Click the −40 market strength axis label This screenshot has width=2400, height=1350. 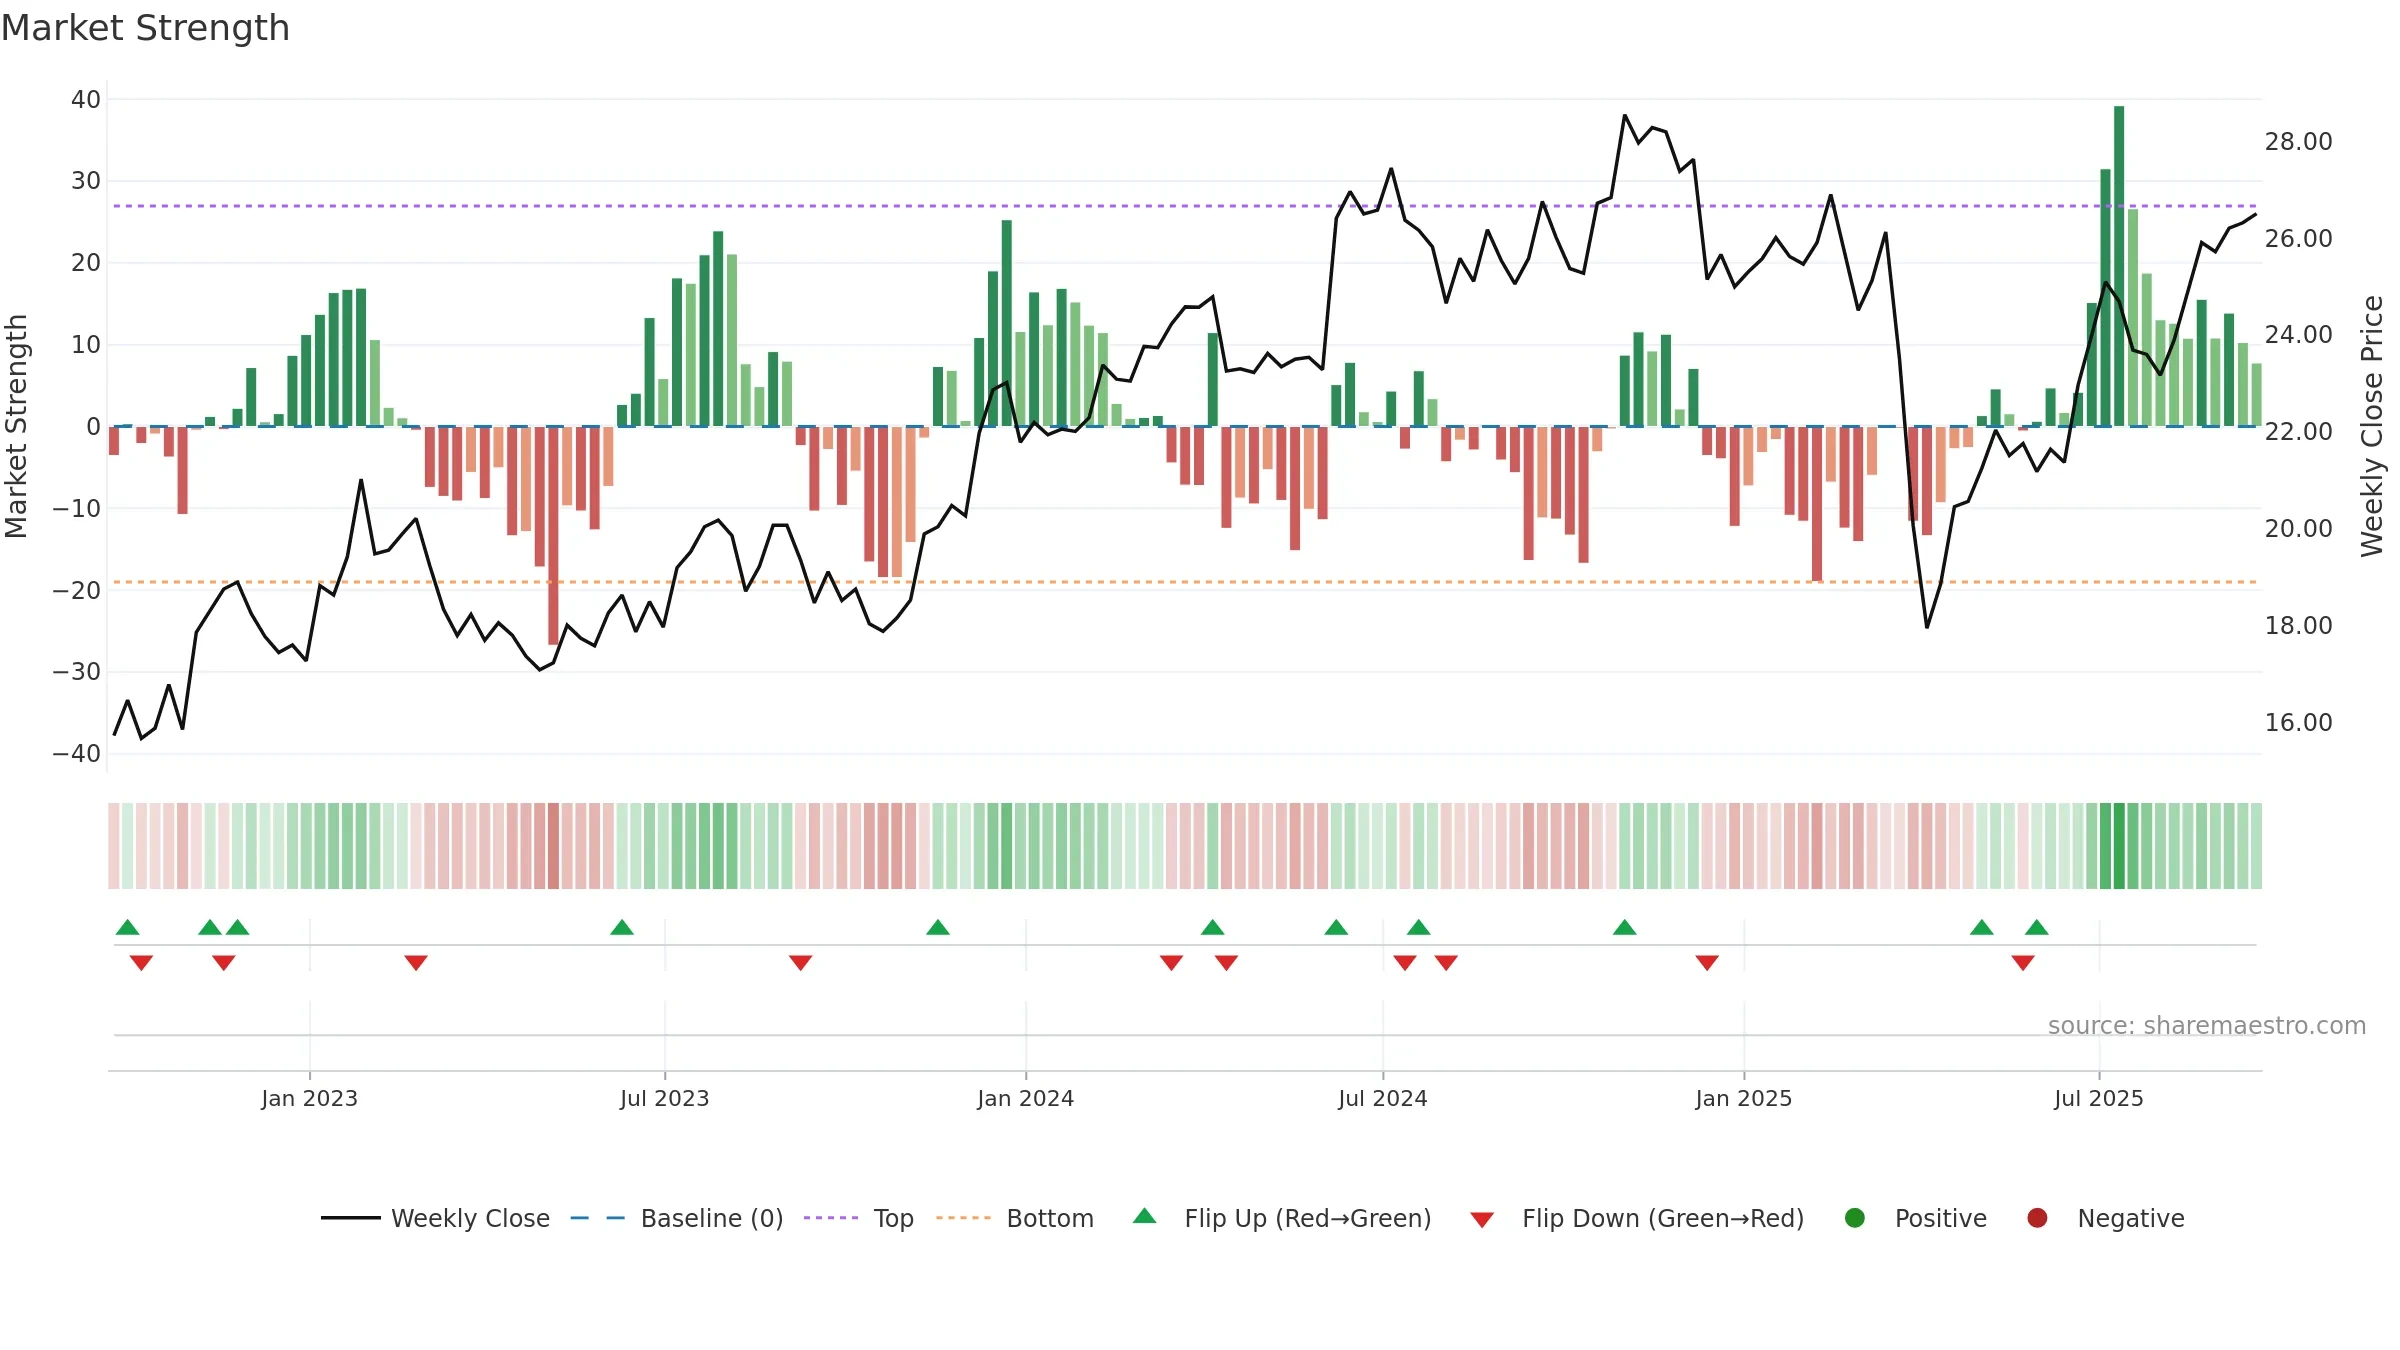pyautogui.click(x=77, y=753)
